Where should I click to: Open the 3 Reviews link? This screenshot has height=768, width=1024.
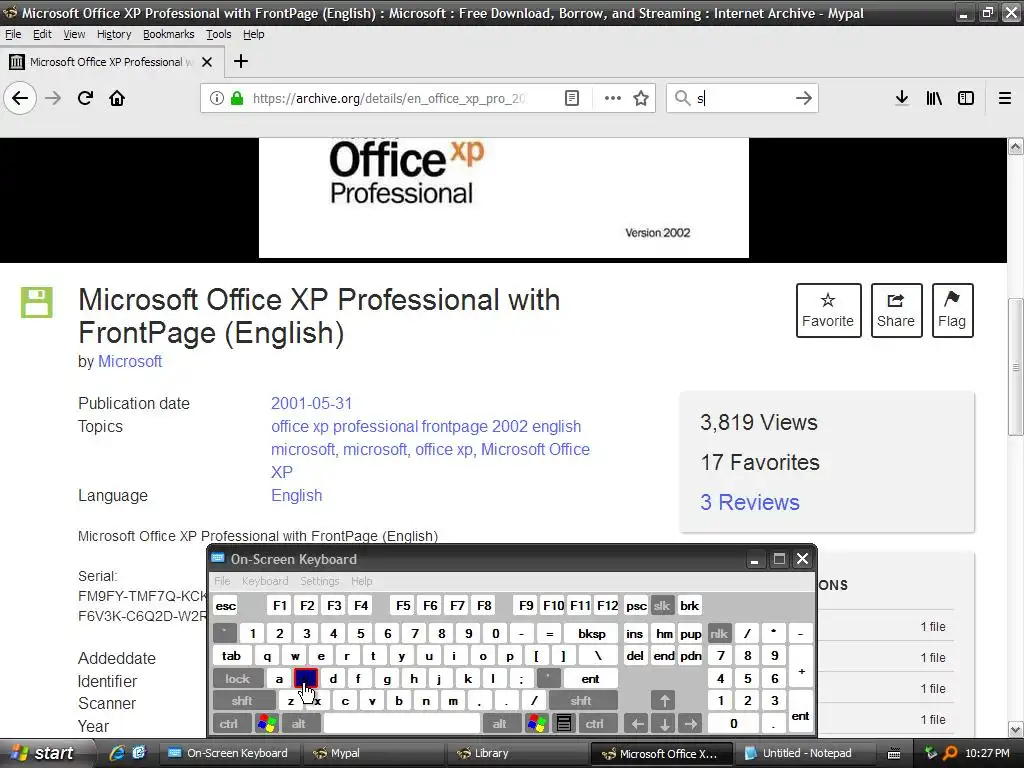[750, 502]
